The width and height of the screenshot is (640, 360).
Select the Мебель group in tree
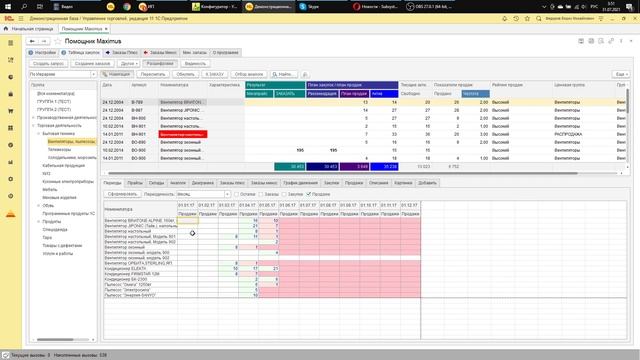point(50,190)
